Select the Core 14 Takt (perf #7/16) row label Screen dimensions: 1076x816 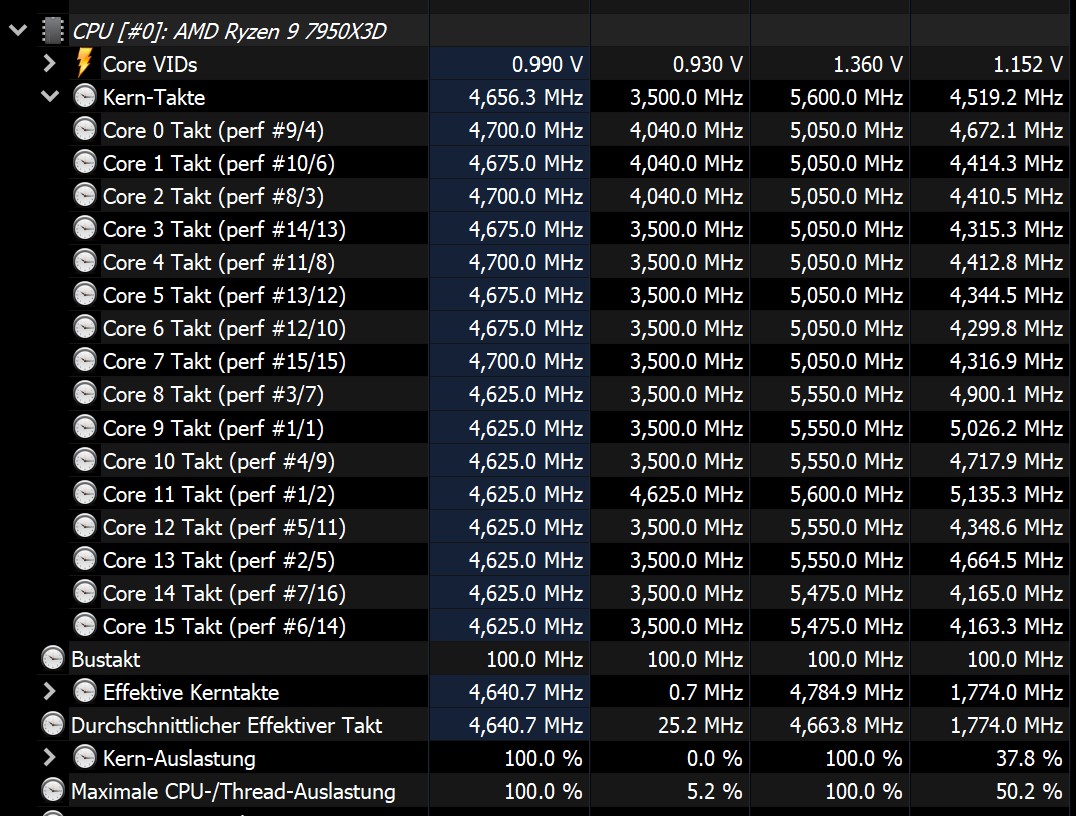224,593
